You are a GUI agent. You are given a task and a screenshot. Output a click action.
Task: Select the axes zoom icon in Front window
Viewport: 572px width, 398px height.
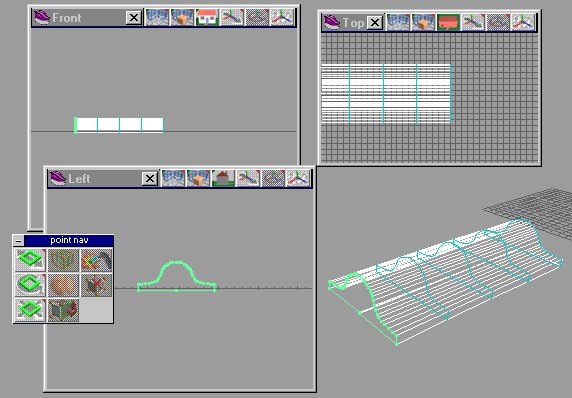coord(282,18)
